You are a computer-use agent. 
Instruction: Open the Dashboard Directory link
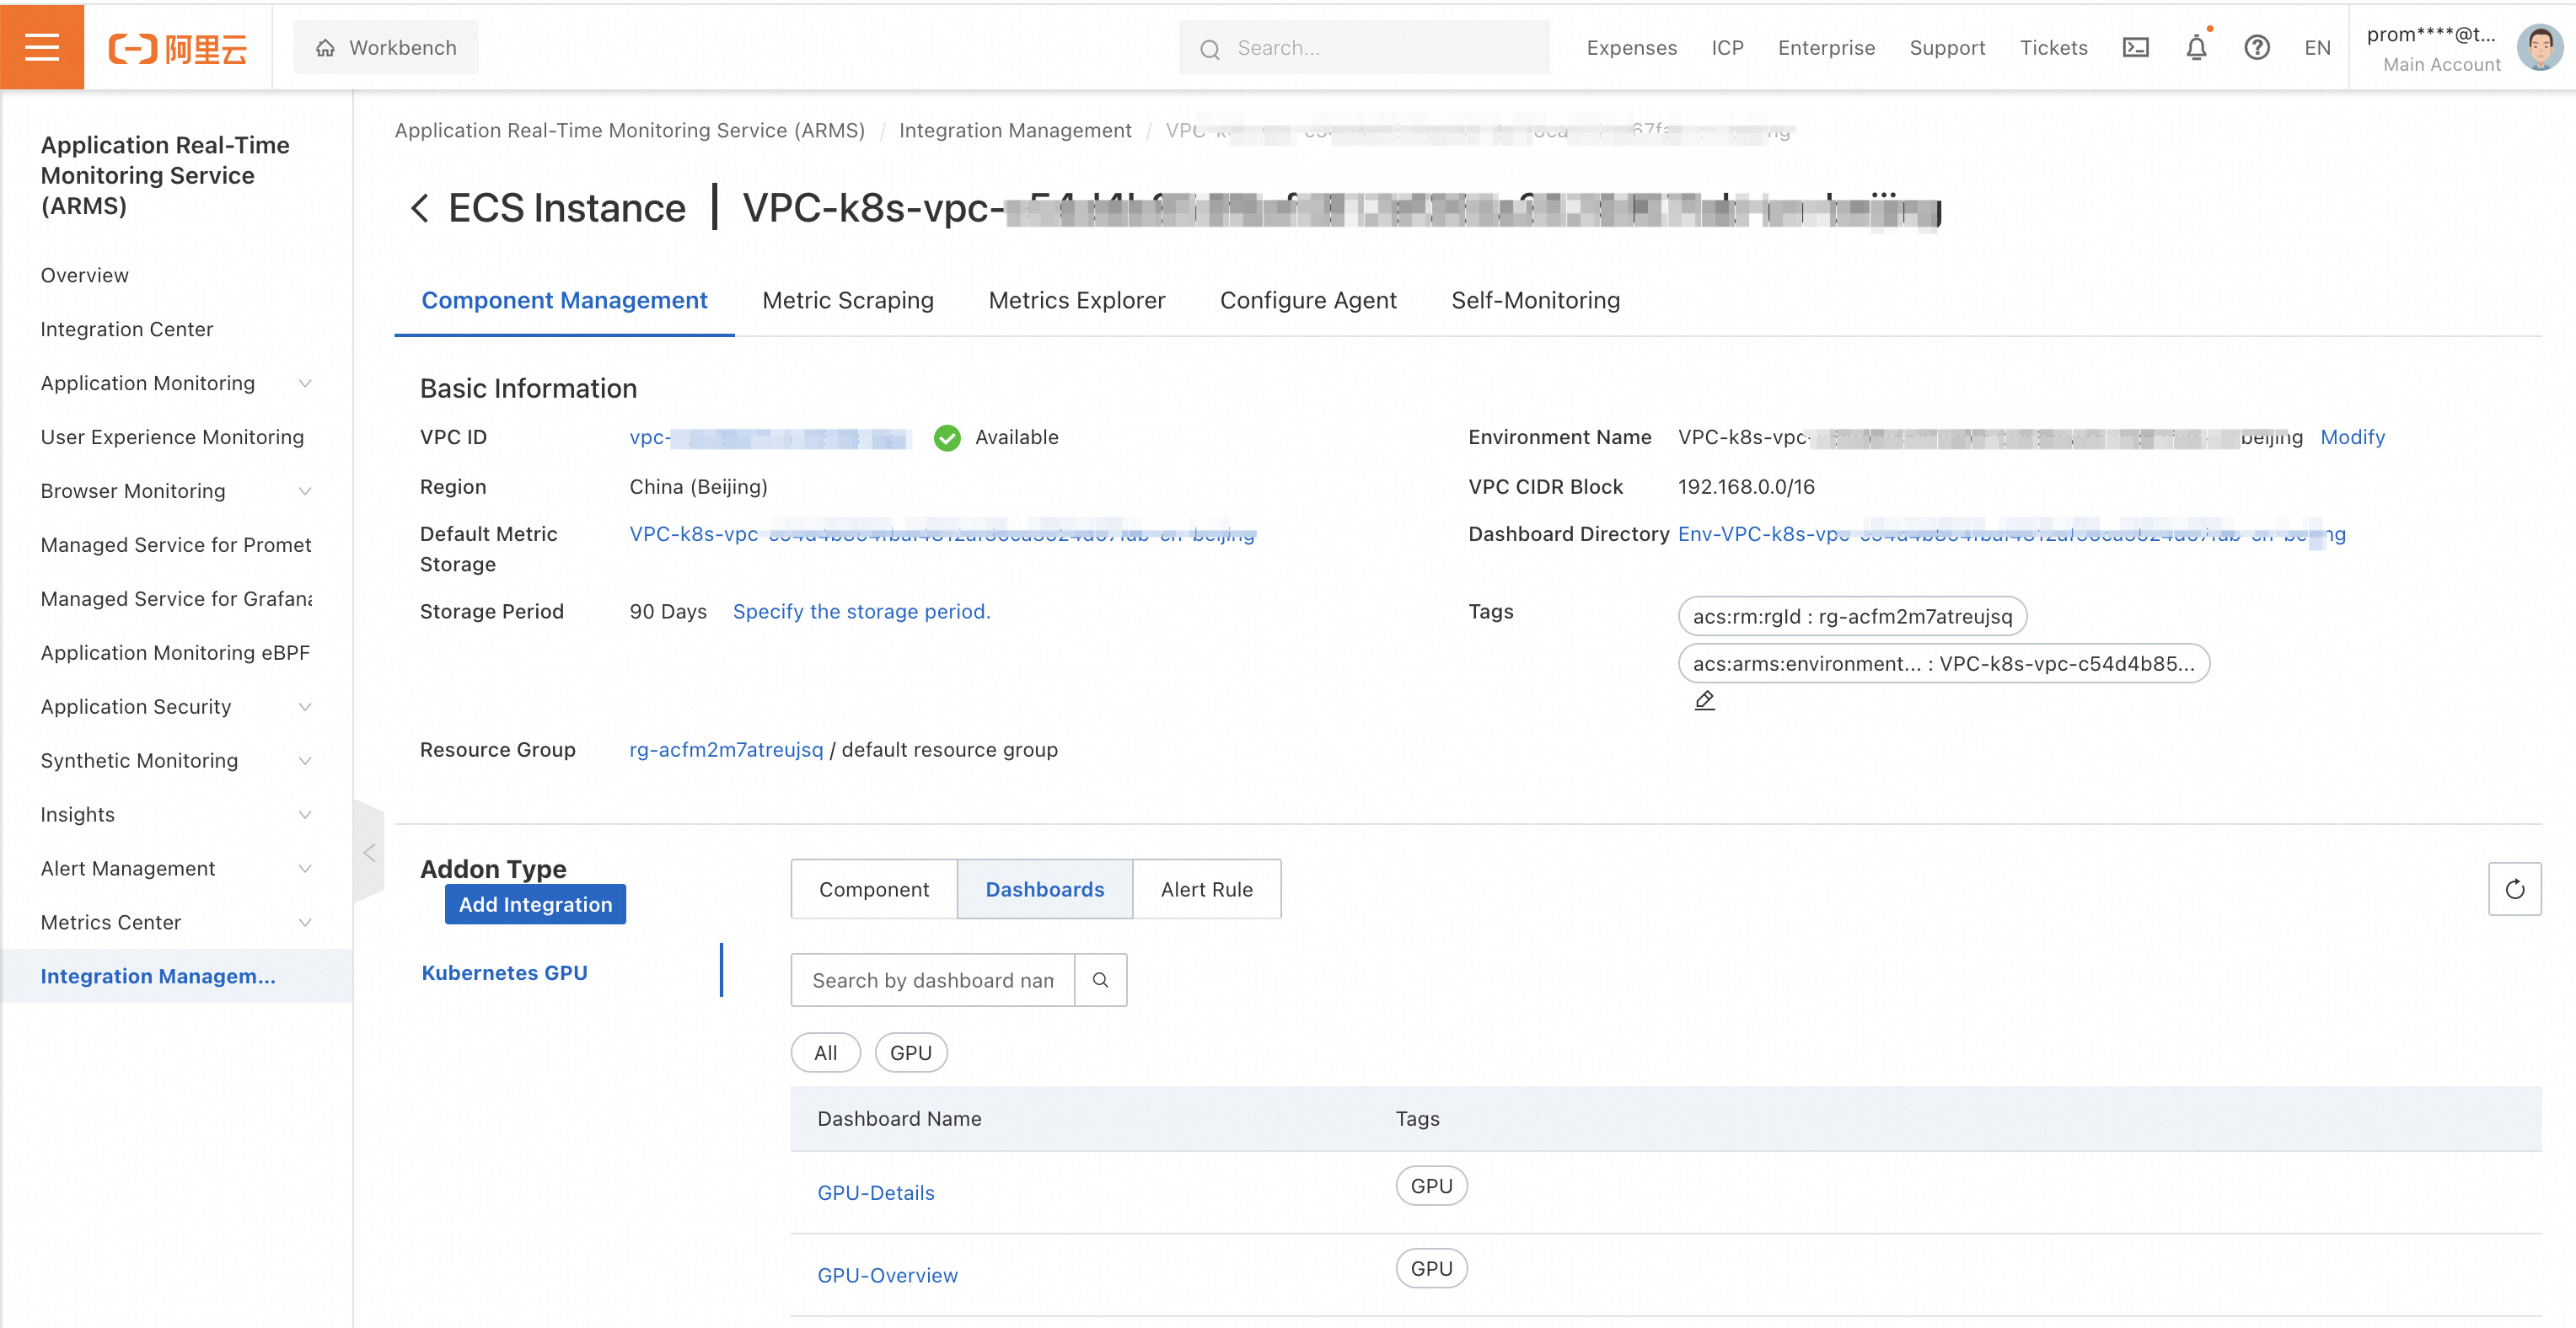pos(2012,534)
